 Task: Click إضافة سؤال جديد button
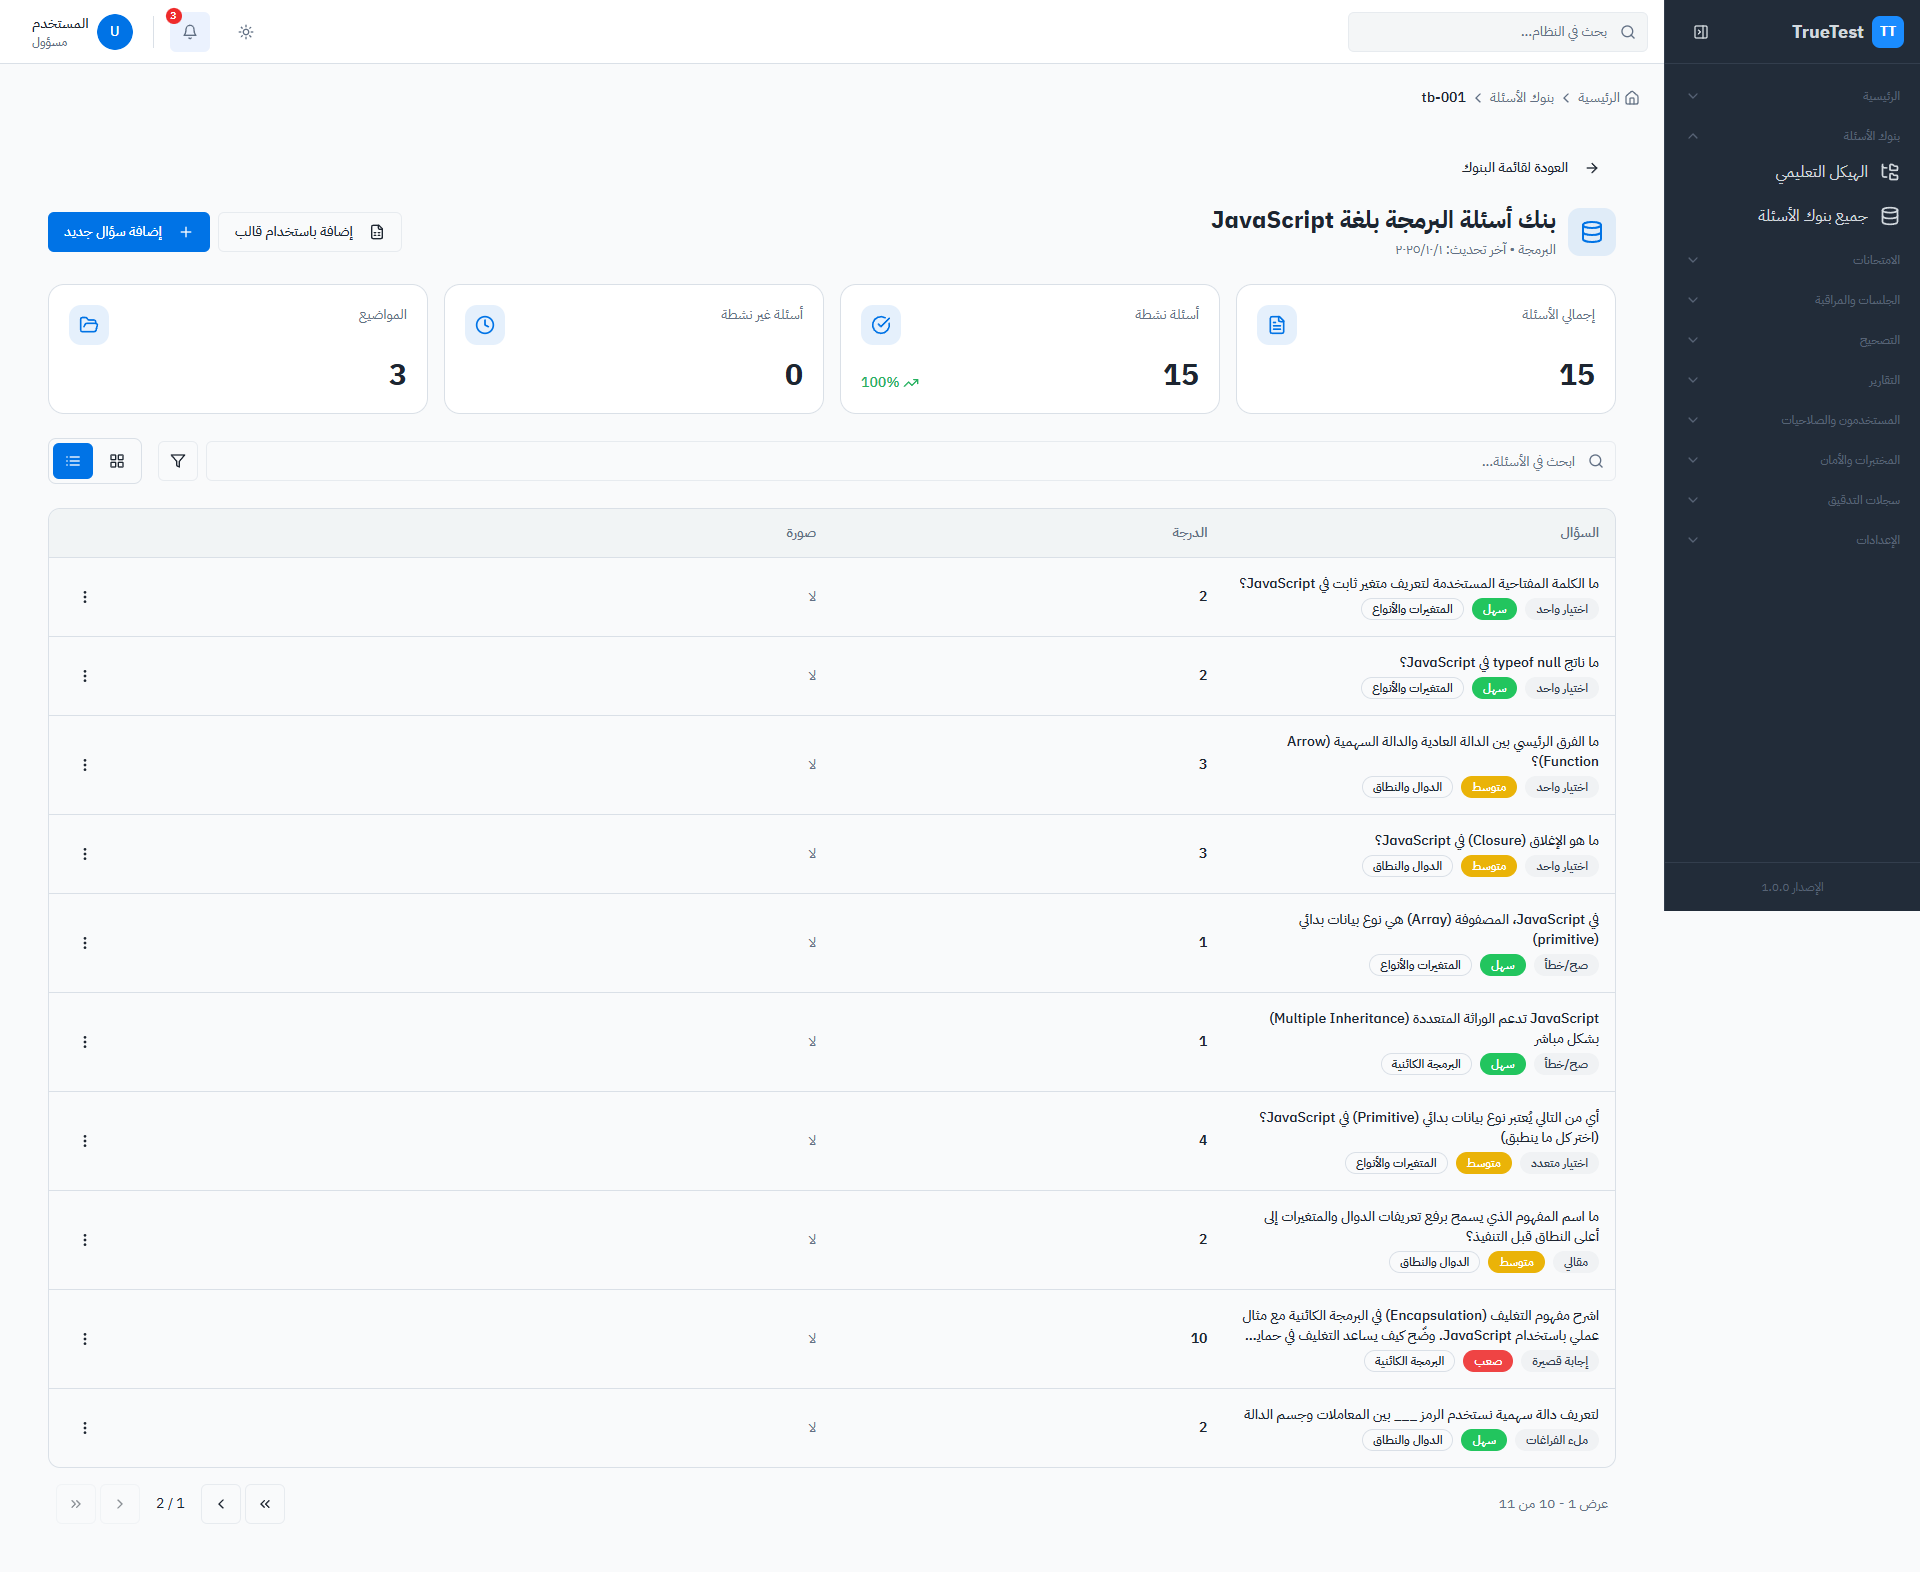129,232
